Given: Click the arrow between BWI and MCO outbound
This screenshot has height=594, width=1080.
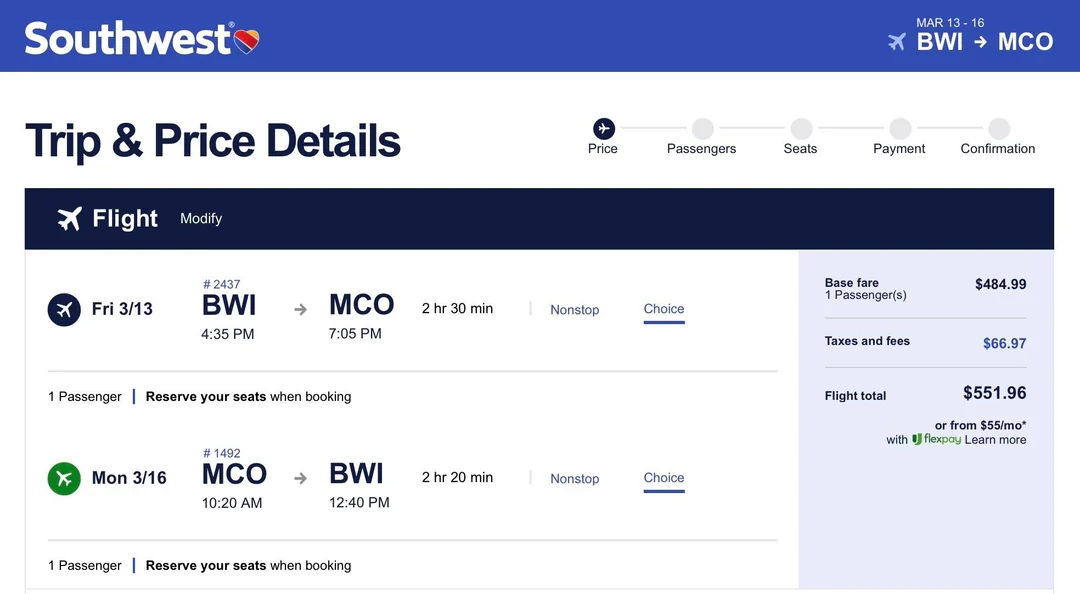Looking at the screenshot, I should (x=300, y=310).
